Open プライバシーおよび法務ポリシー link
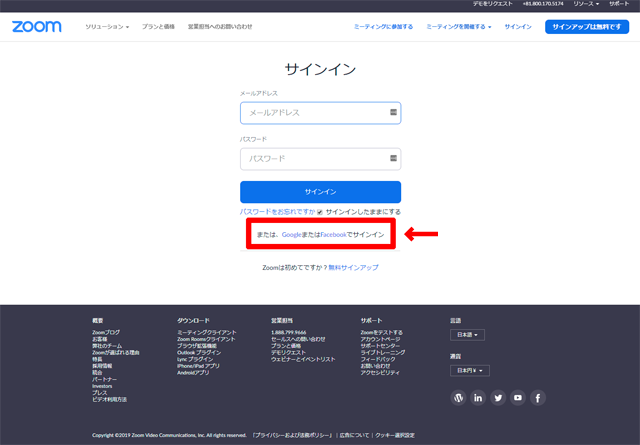640x445 pixels. (x=293, y=435)
